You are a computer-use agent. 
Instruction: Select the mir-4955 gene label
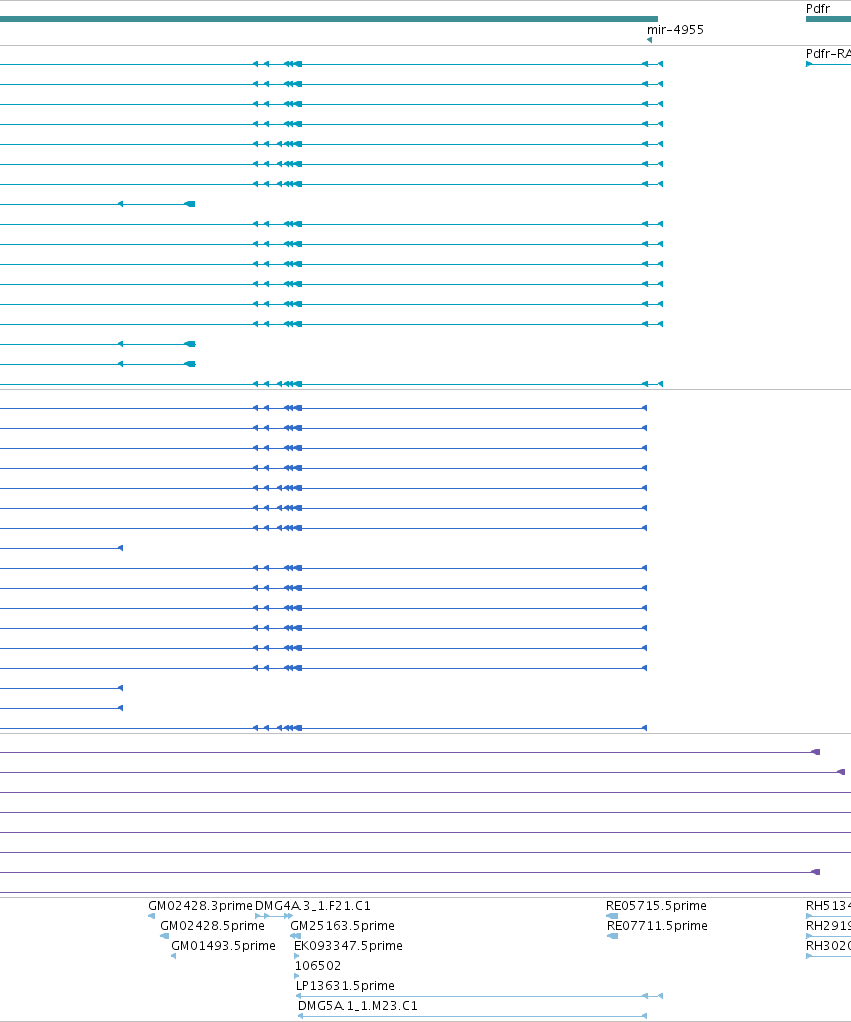[675, 29]
